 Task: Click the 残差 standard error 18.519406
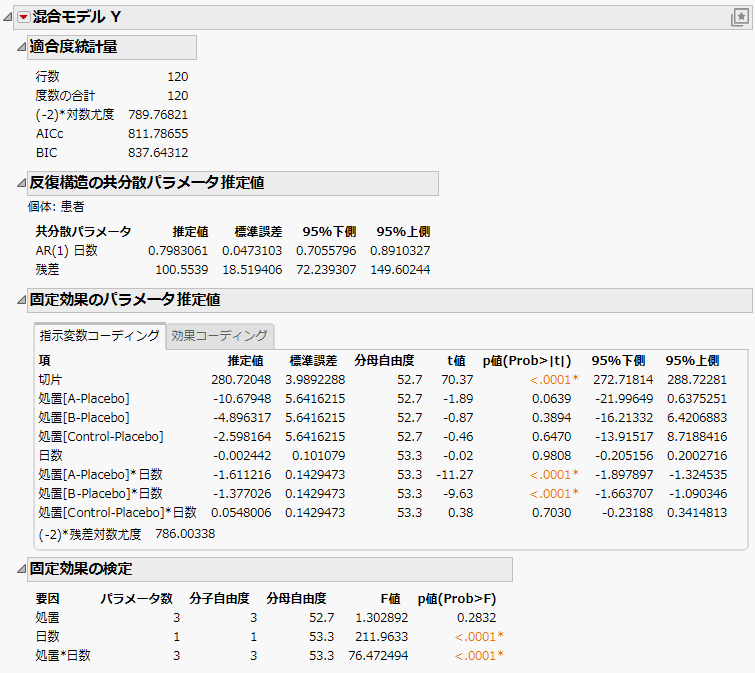pyautogui.click(x=252, y=270)
